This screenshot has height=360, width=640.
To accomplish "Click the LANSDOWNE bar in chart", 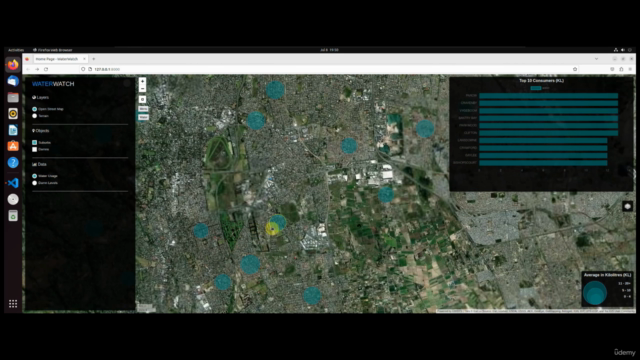I will (543, 140).
